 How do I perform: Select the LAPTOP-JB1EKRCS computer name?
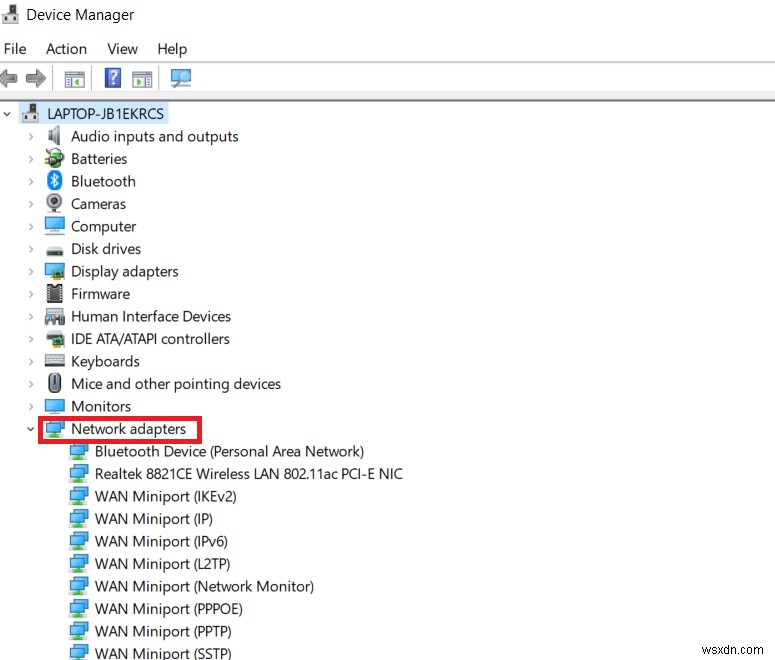click(x=105, y=114)
